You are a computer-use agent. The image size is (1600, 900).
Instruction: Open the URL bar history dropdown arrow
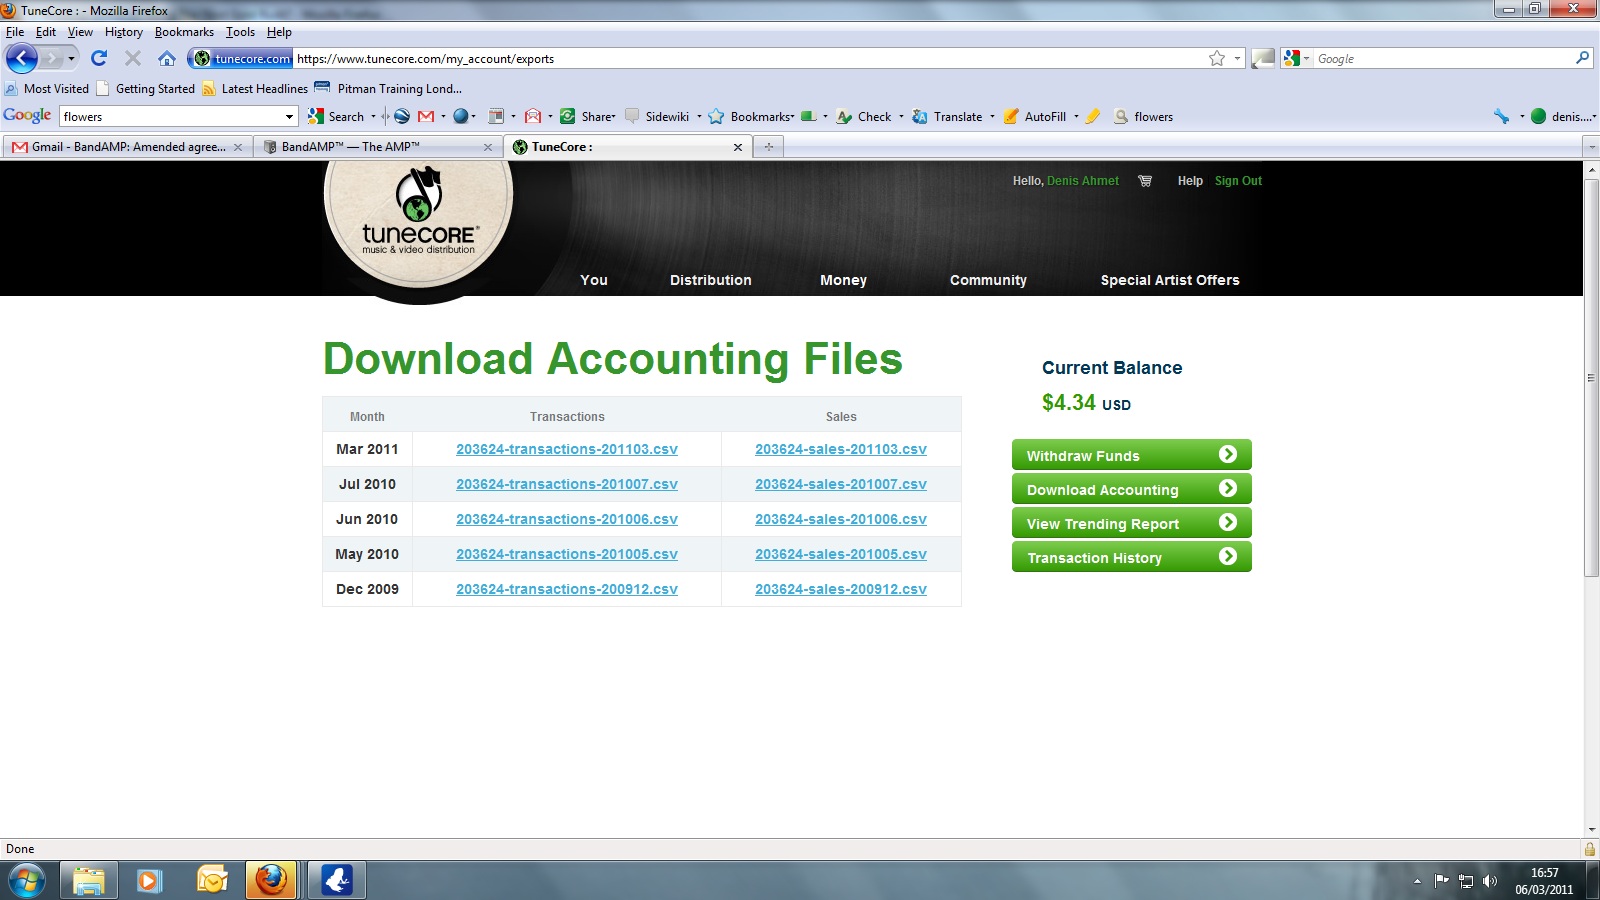(x=1237, y=58)
